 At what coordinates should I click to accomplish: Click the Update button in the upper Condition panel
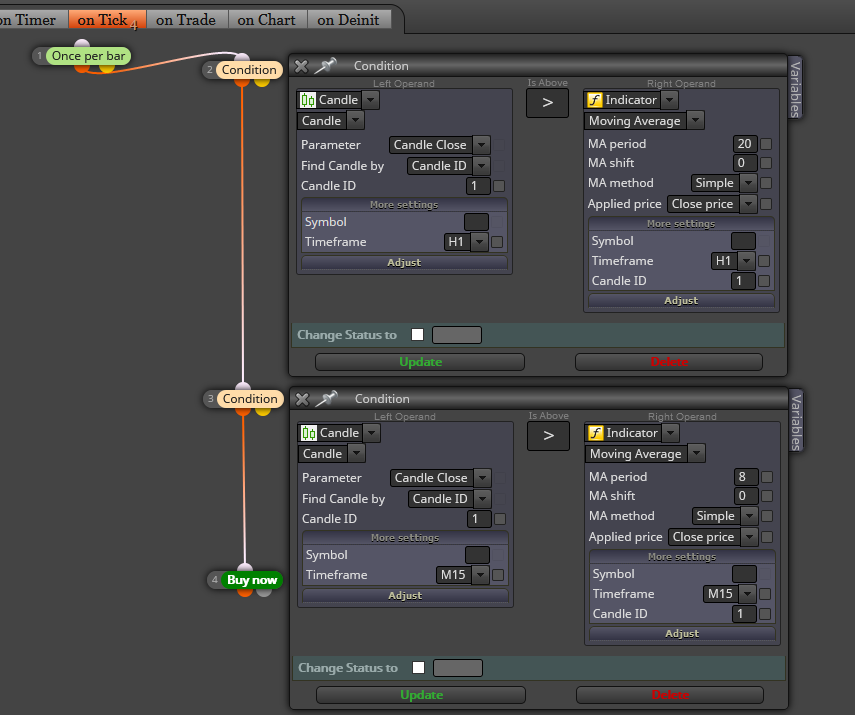click(x=420, y=362)
